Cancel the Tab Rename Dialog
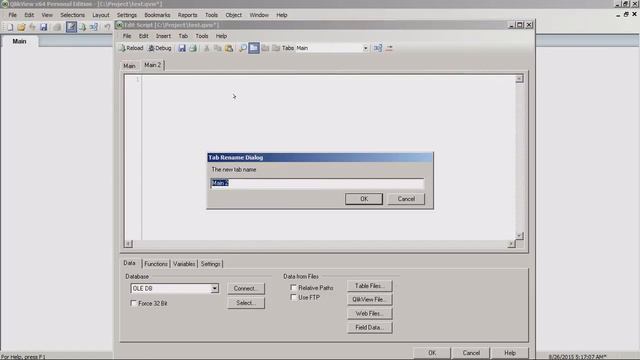This screenshot has width=640, height=360. coord(406,199)
